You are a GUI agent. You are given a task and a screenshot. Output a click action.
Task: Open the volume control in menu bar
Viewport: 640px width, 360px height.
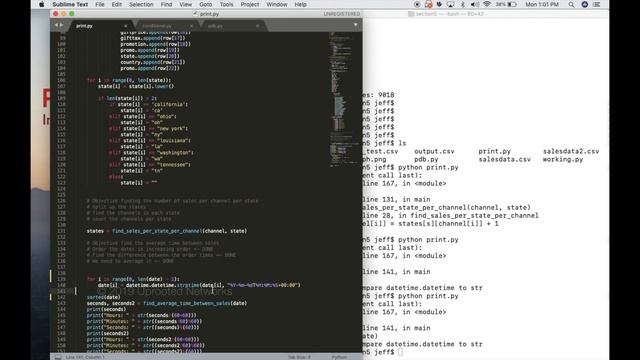(x=475, y=4)
